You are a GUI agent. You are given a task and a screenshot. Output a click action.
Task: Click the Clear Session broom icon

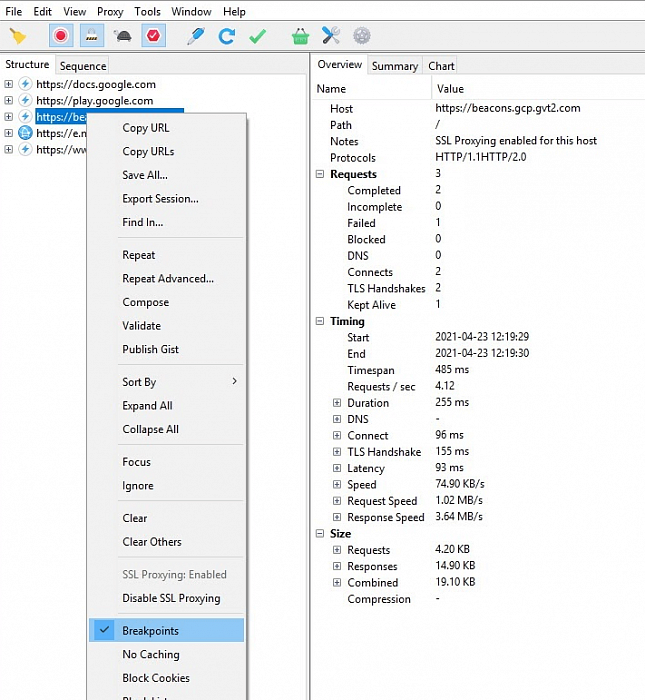click(x=18, y=36)
